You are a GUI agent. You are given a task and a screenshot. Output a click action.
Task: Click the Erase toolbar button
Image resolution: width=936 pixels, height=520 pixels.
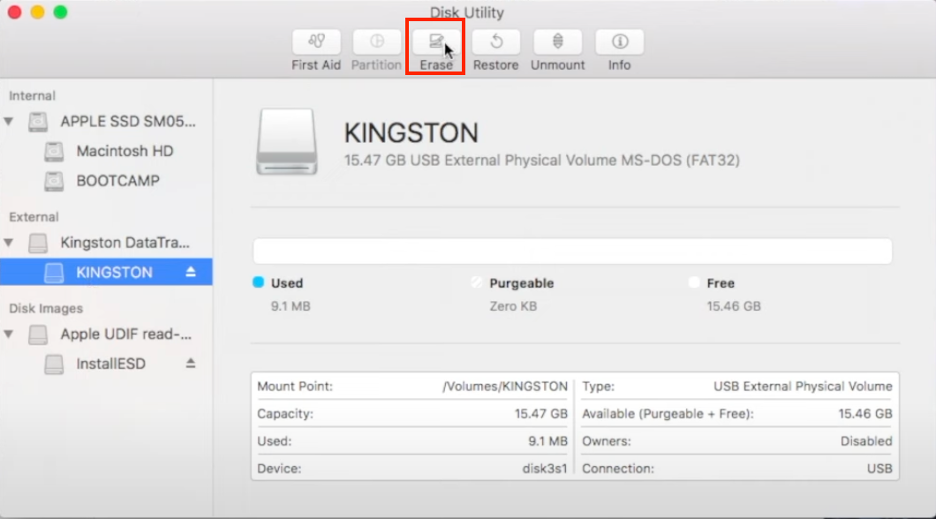coord(436,42)
